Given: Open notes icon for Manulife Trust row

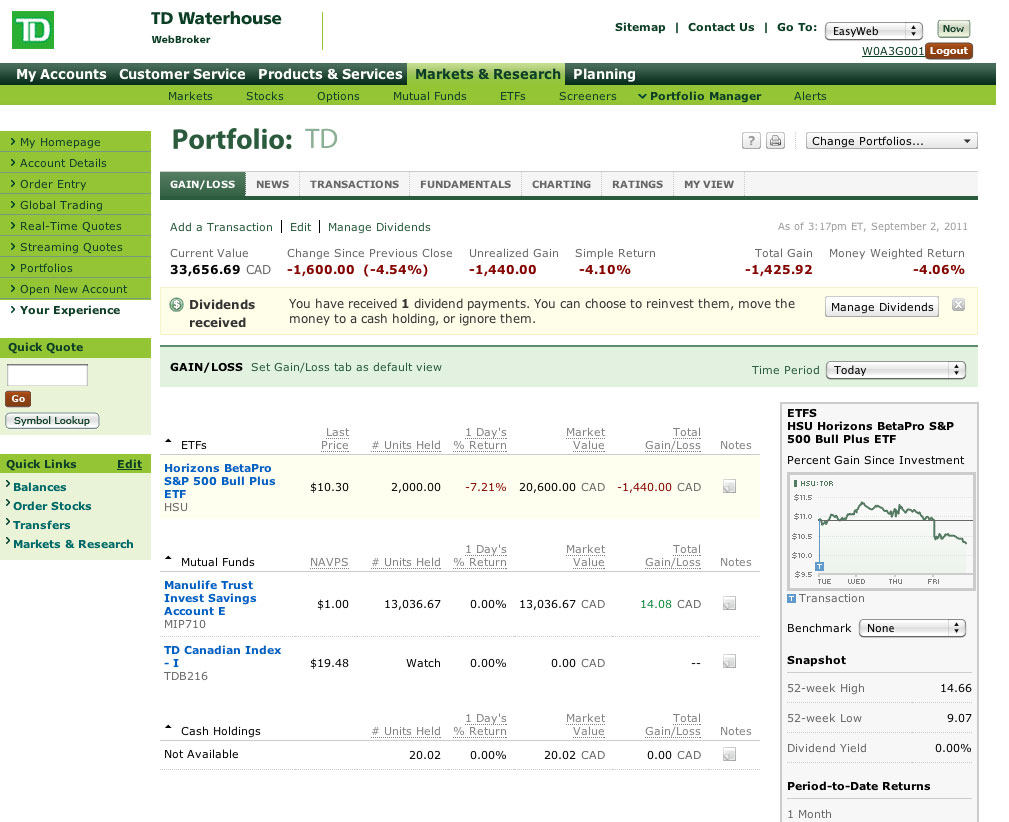Looking at the screenshot, I should point(729,604).
